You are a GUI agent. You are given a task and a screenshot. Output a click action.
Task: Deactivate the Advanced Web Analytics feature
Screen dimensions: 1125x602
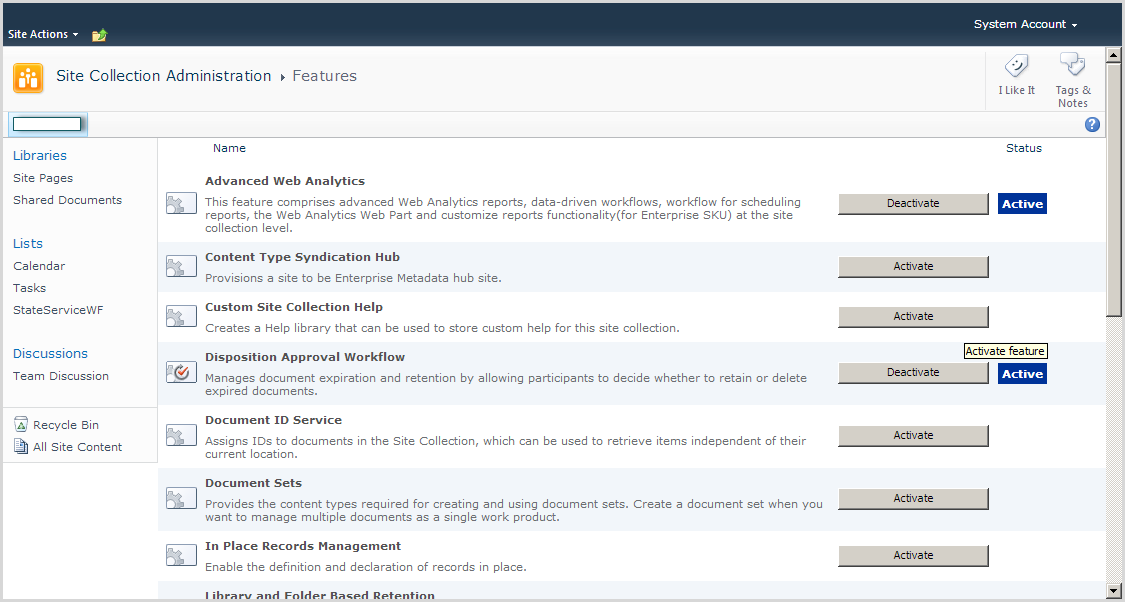tap(913, 204)
